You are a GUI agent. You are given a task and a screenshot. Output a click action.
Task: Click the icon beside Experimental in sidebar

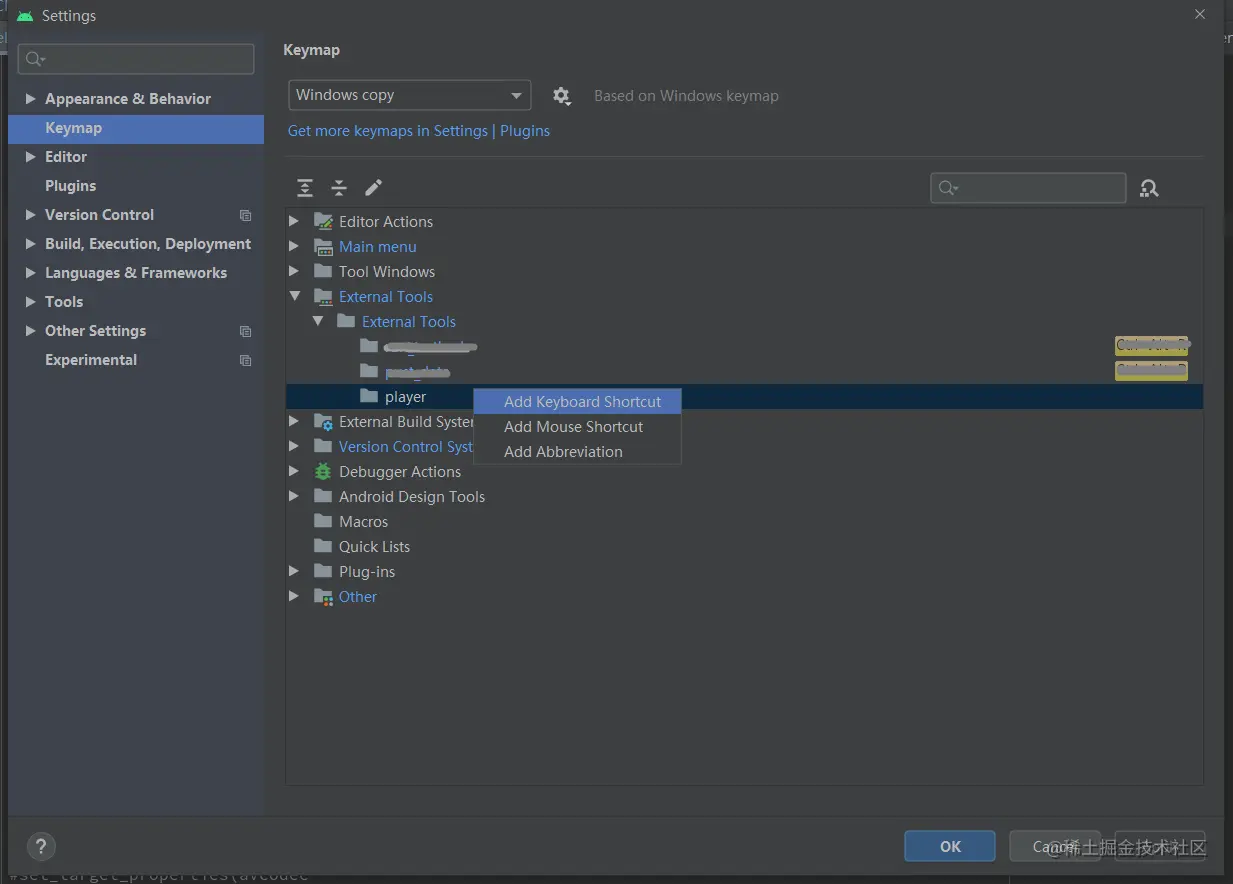click(x=245, y=360)
